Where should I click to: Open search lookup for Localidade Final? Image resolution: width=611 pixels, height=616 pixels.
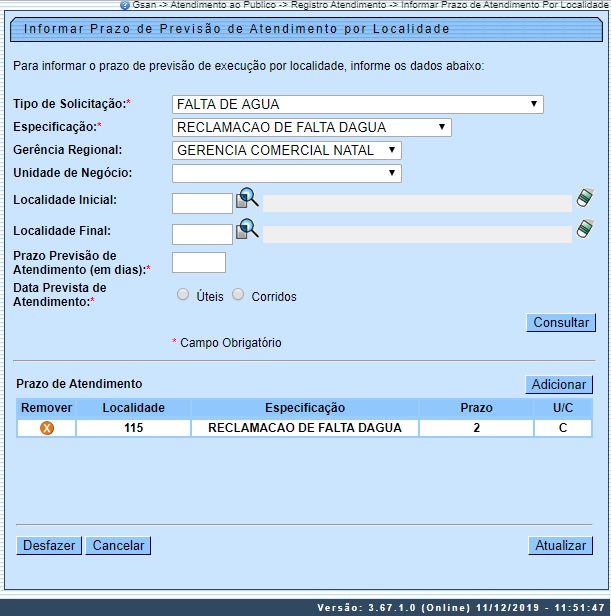point(247,229)
